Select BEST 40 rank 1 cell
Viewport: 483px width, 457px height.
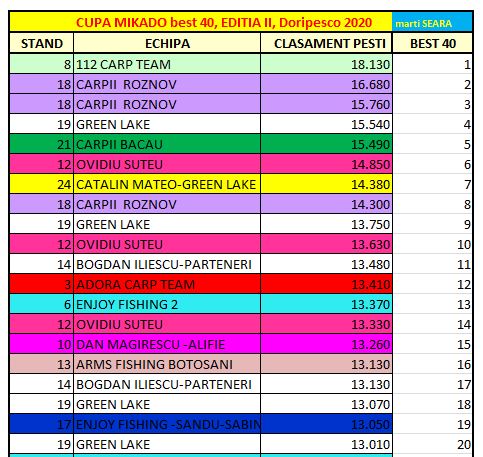point(432,64)
